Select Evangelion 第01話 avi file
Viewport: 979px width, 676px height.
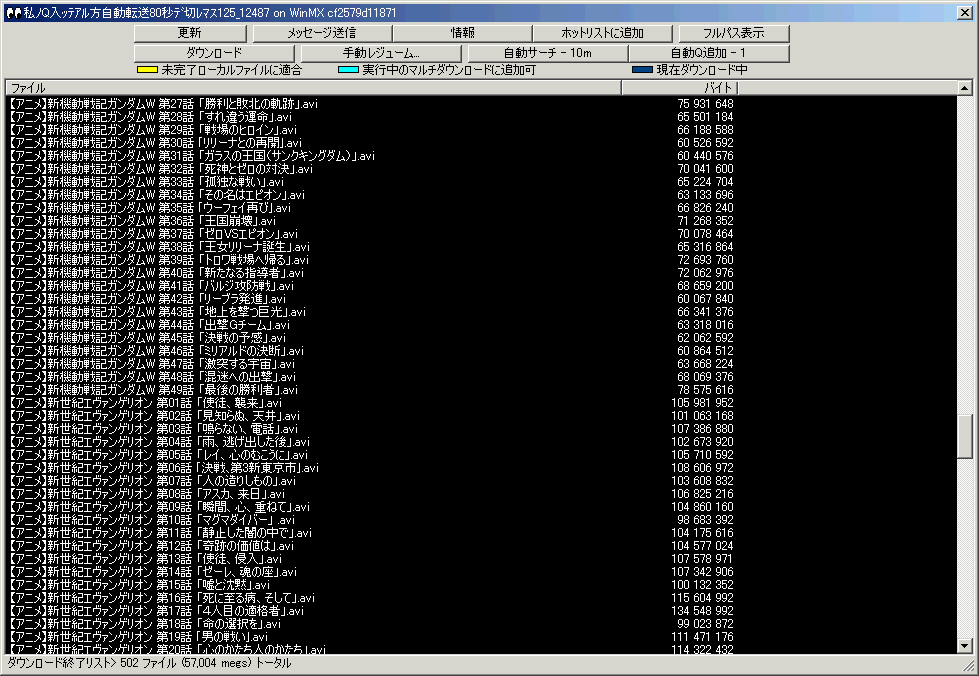coord(145,403)
